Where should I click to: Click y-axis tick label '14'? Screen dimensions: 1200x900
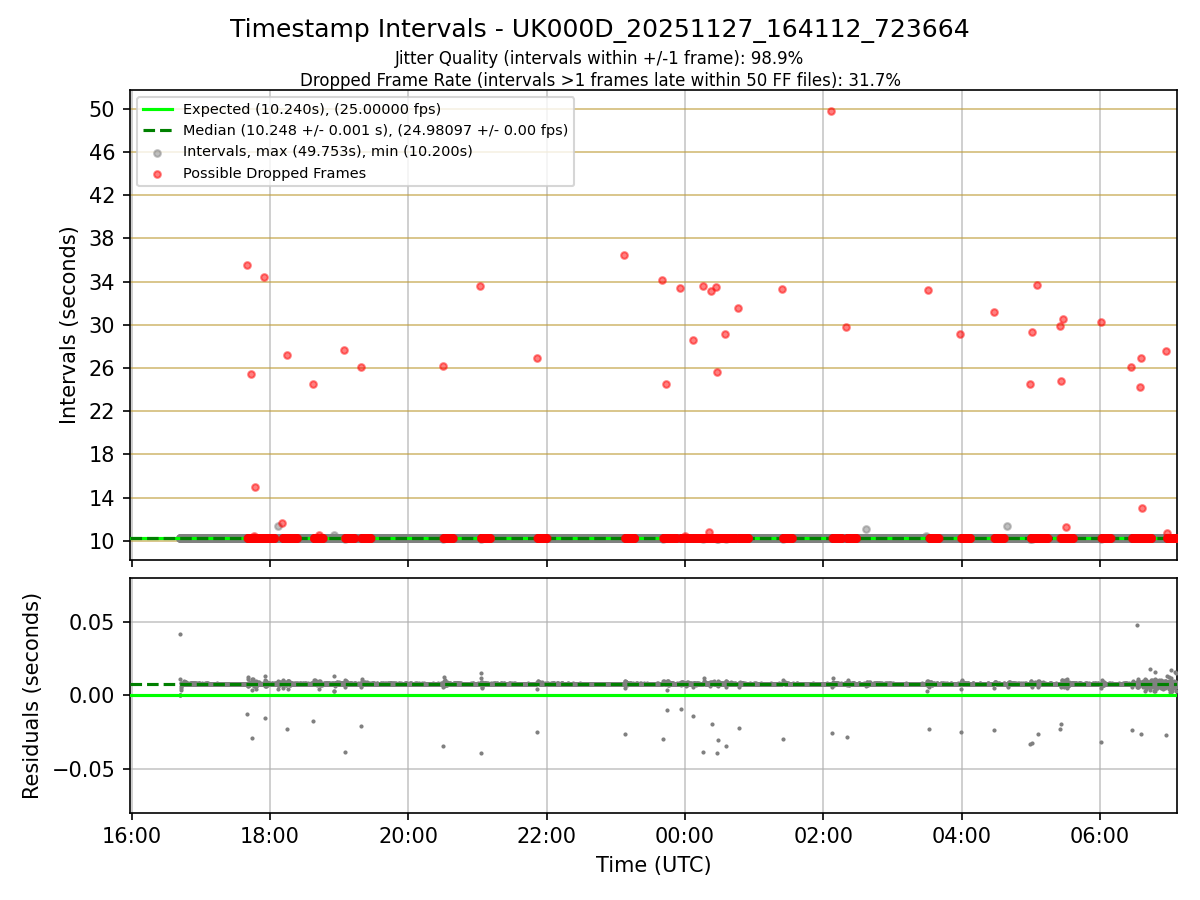pos(104,498)
